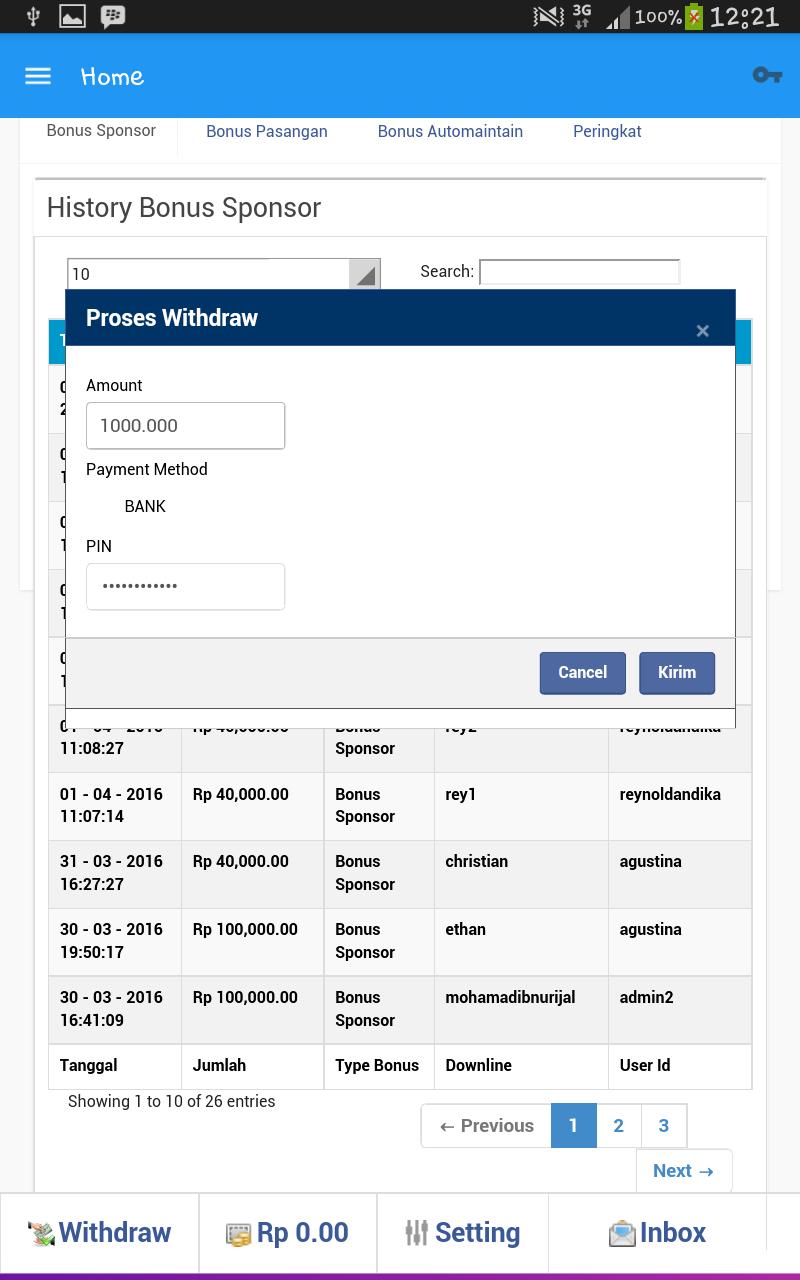Select downline cell christian
This screenshot has width=800, height=1280.
pos(521,874)
